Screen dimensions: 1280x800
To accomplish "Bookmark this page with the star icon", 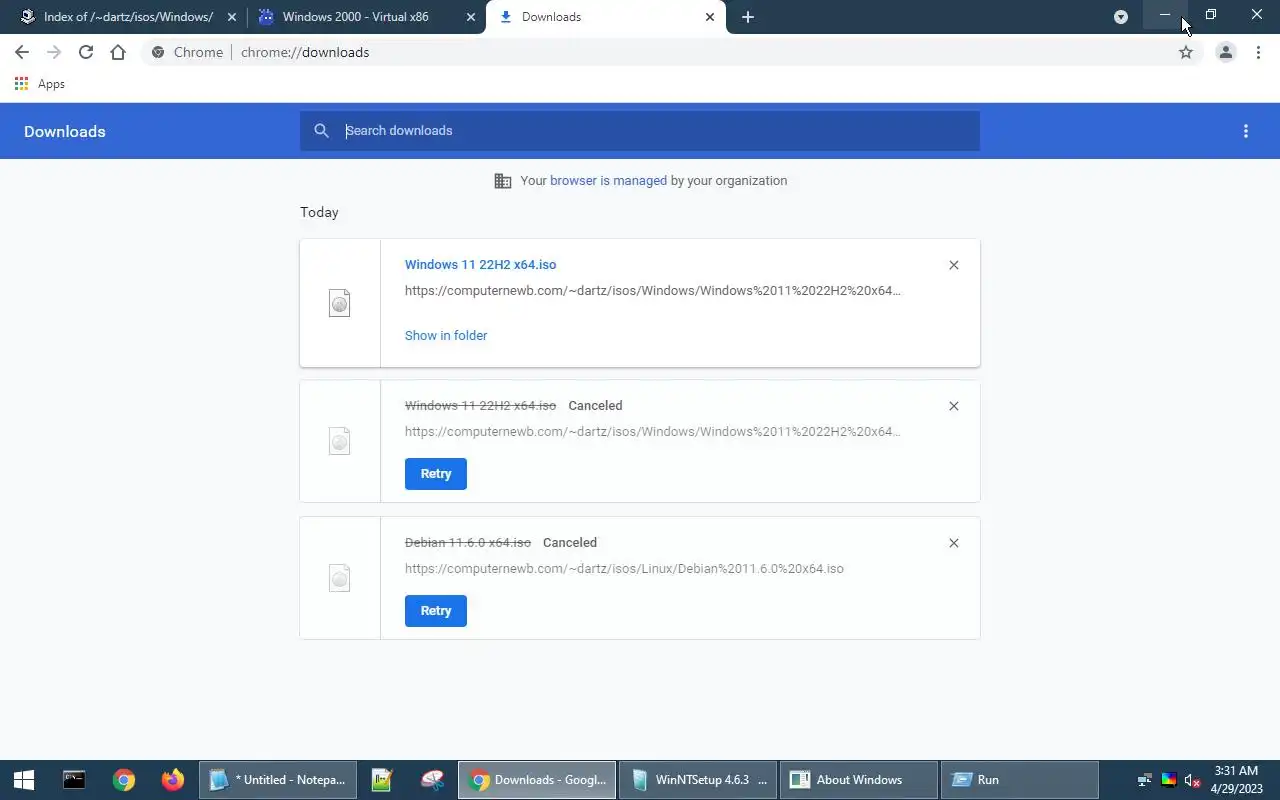I will 1186,52.
